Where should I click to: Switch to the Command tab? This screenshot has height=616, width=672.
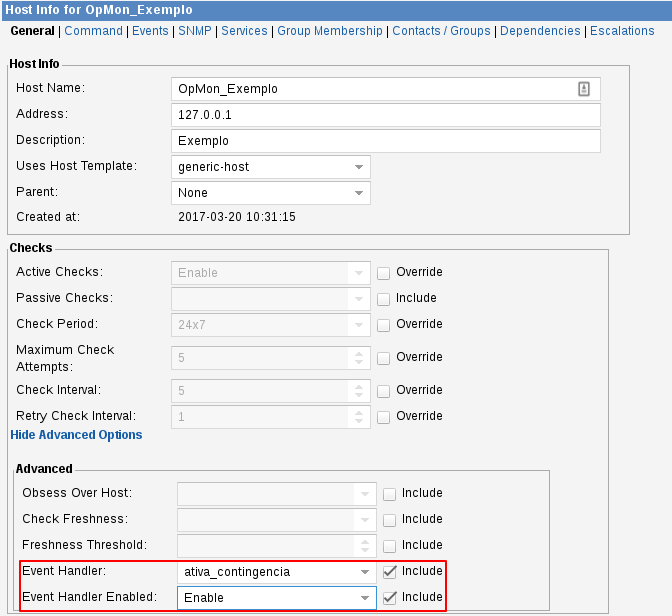click(93, 31)
